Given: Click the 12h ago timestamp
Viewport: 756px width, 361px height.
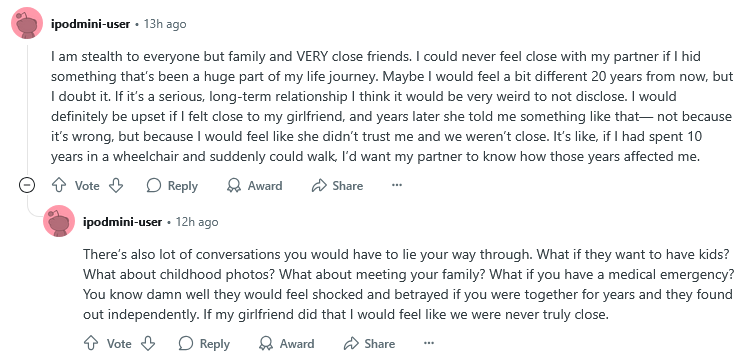Looking at the screenshot, I should 197,222.
